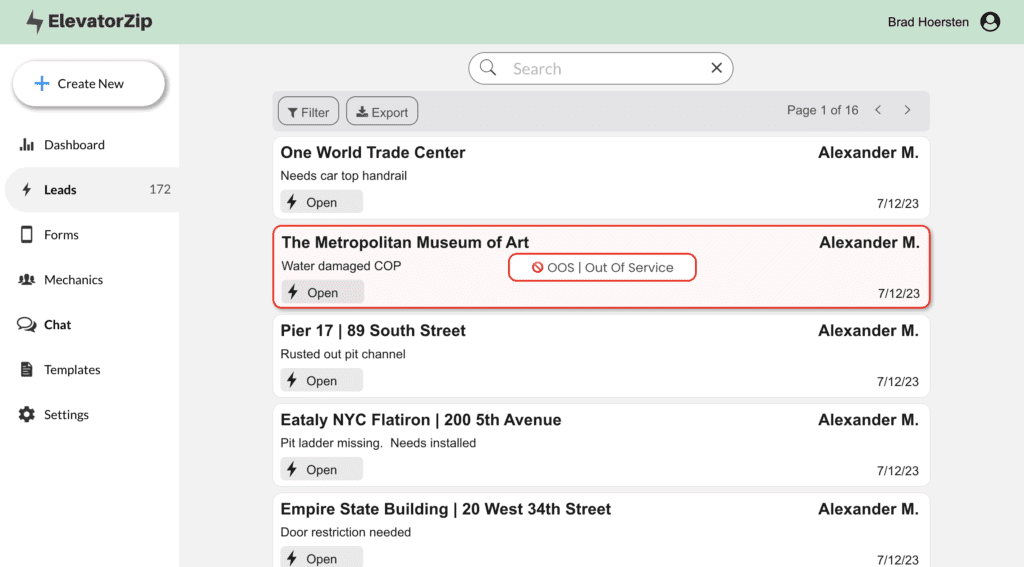The width and height of the screenshot is (1024, 567).
Task: Open the Filter options
Action: (308, 112)
